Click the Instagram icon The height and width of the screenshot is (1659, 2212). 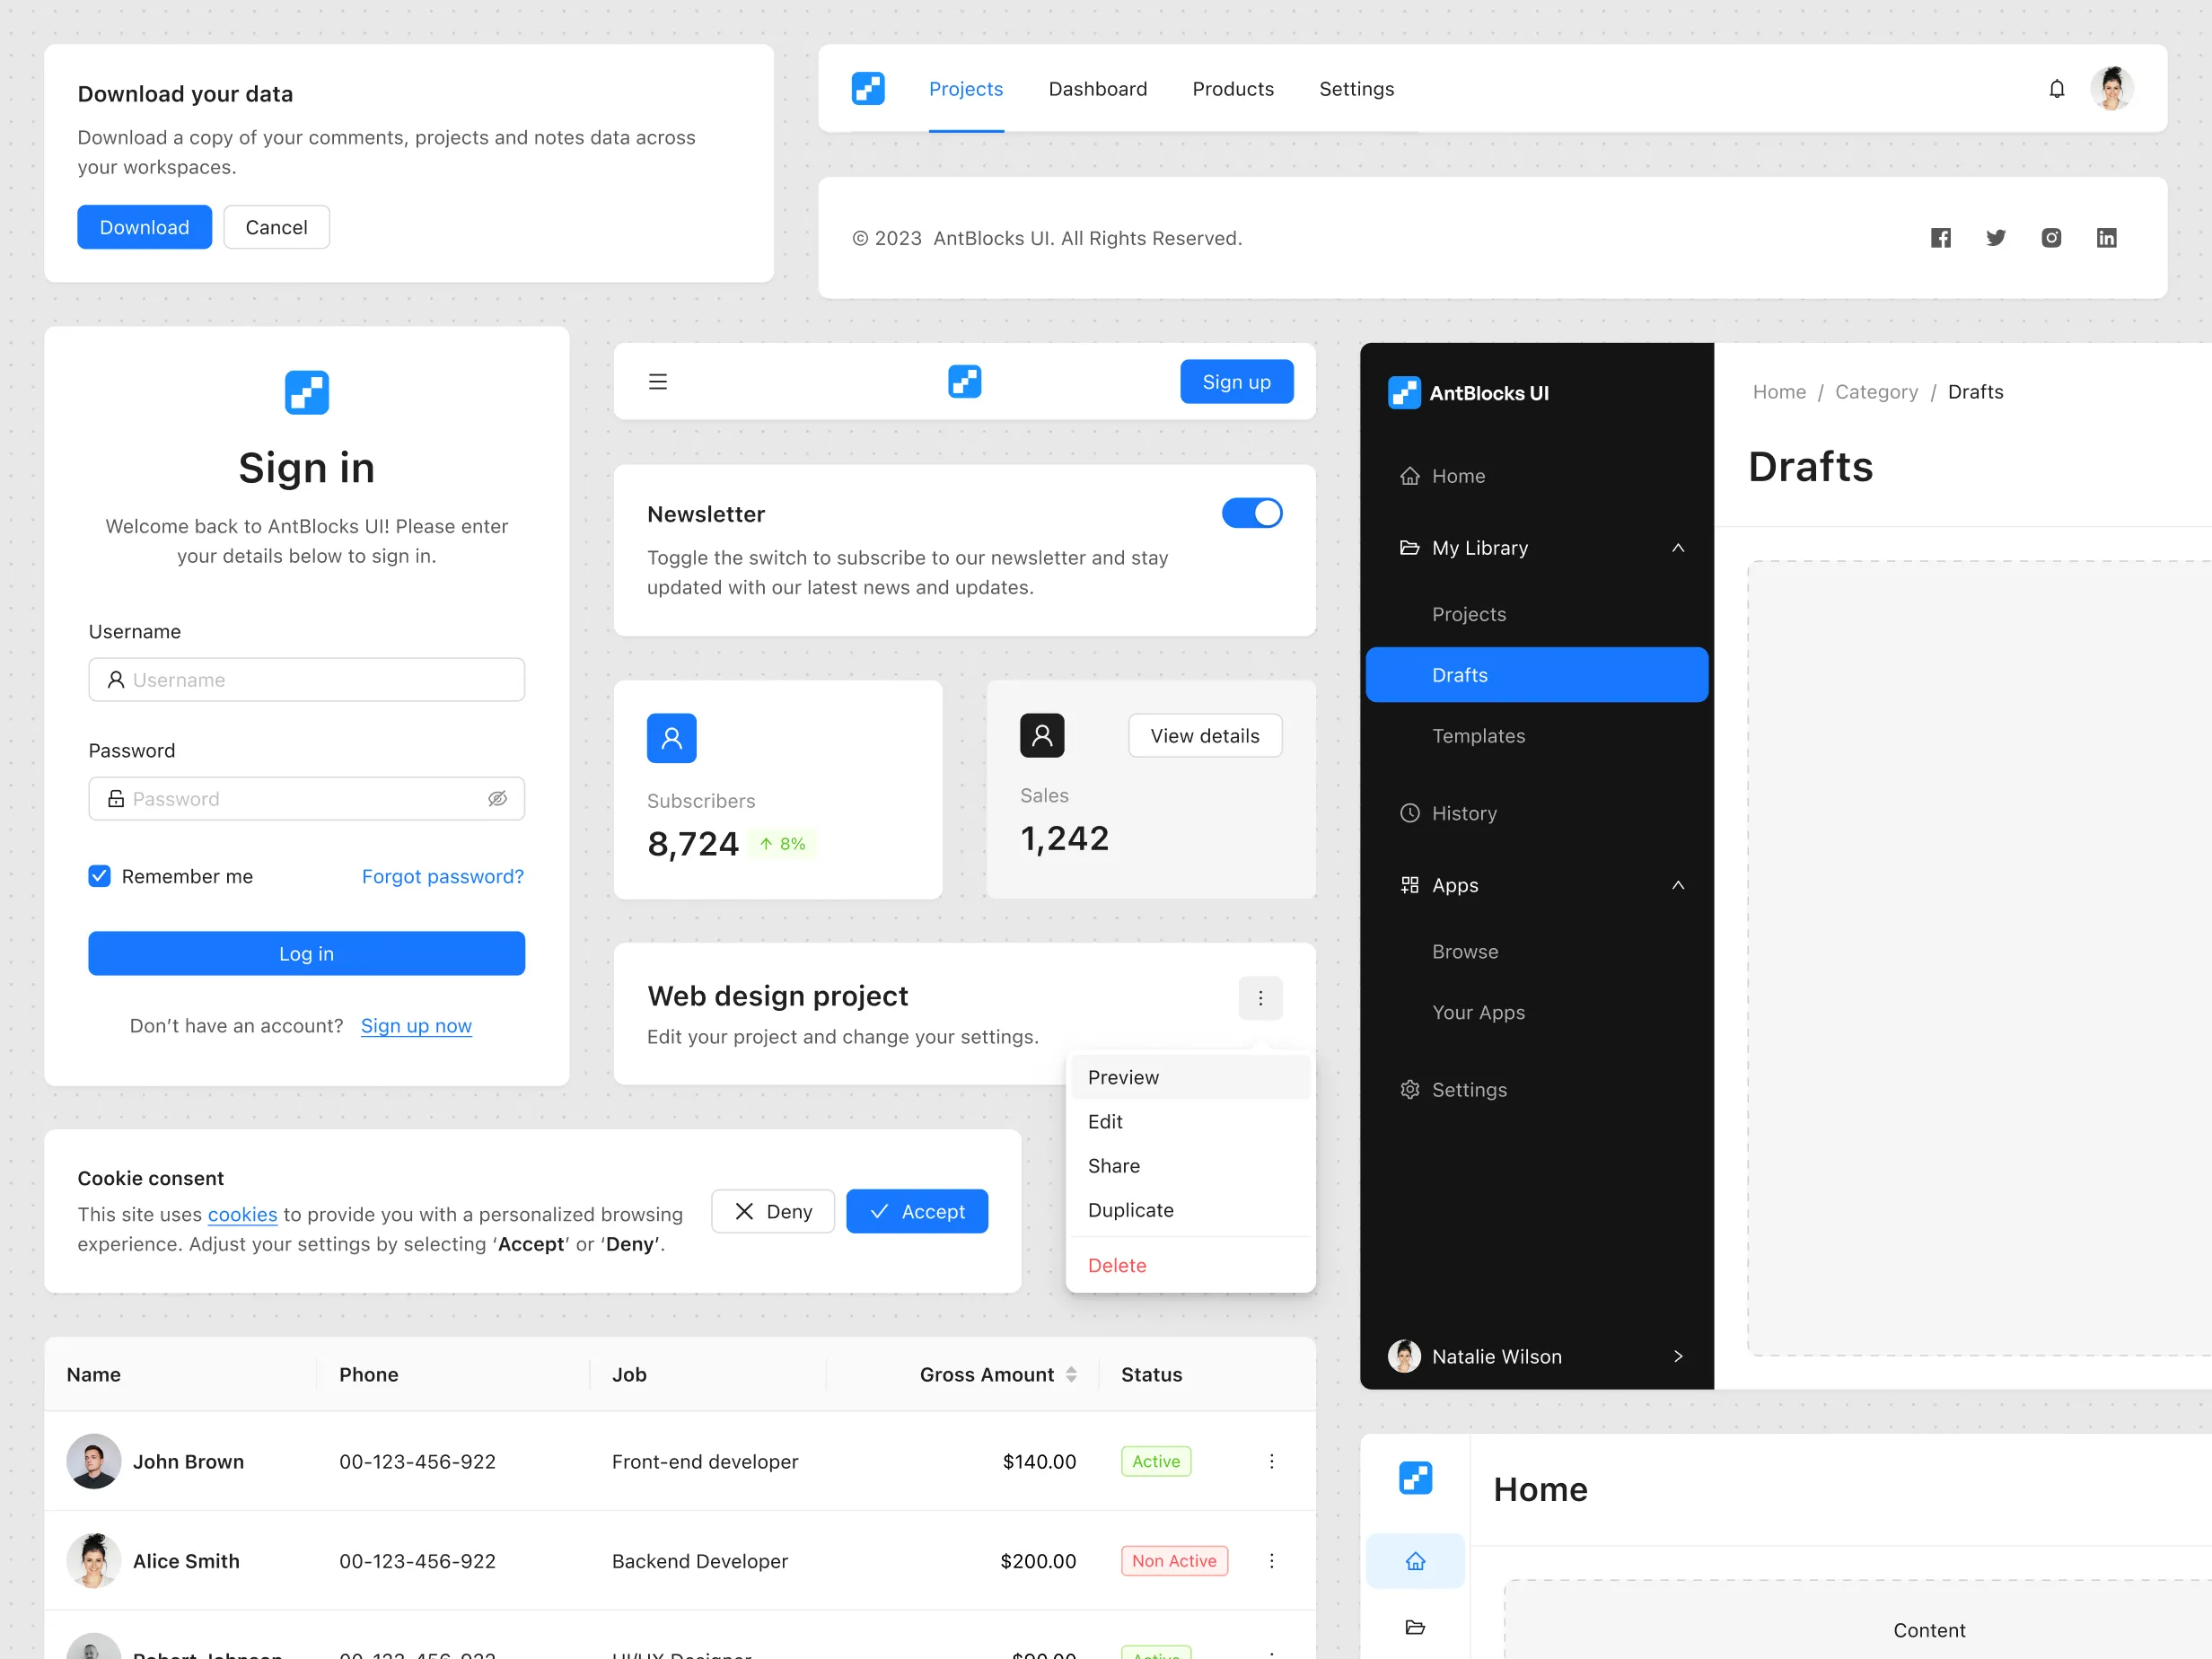click(2051, 237)
